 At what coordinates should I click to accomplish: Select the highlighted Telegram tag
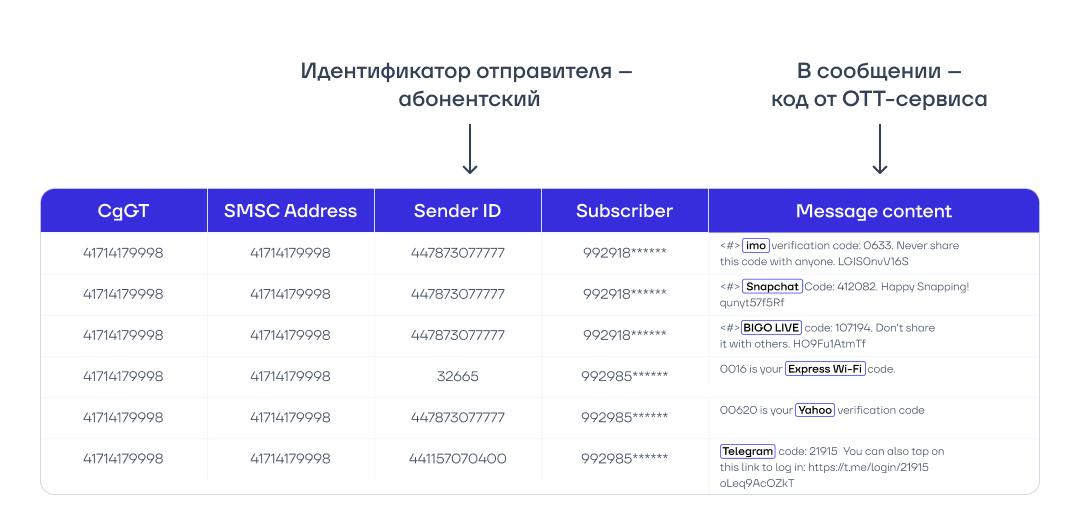coord(747,452)
